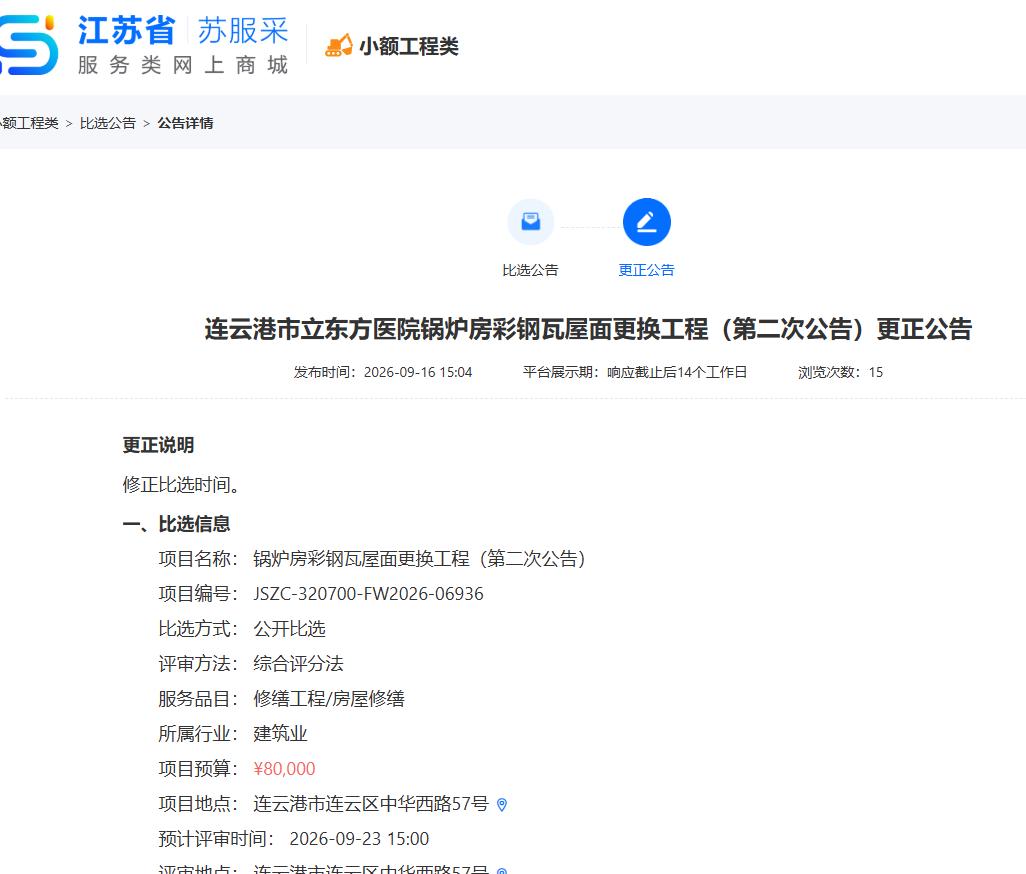Click the excavator 小额工程类 icon
This screenshot has height=874, width=1026.
coord(338,46)
